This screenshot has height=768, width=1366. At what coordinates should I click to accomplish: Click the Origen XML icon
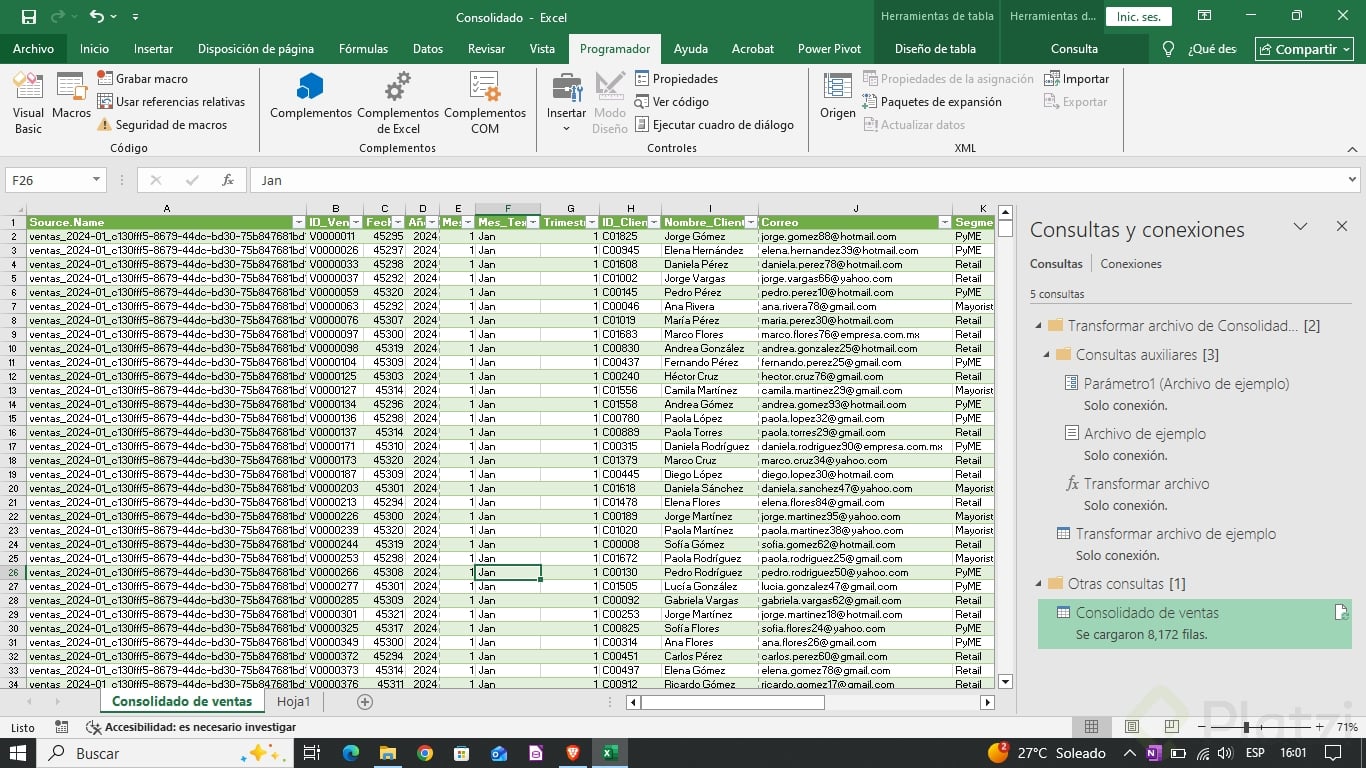[x=837, y=97]
